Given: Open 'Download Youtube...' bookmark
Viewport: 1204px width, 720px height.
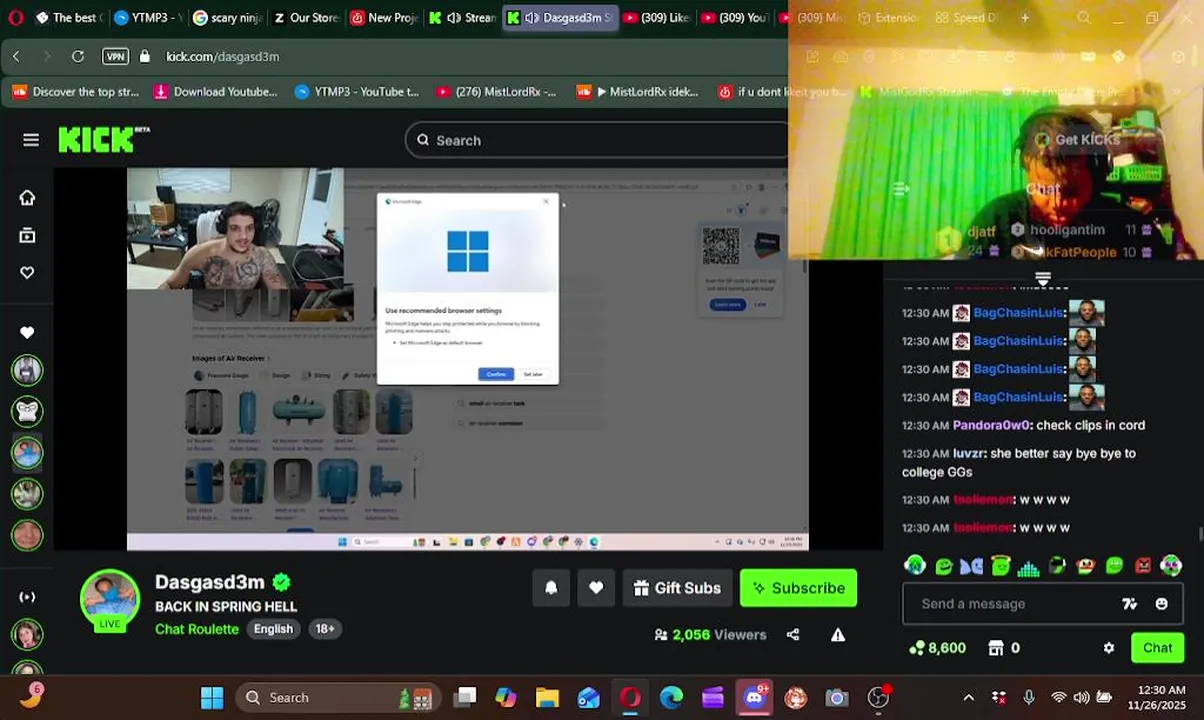Looking at the screenshot, I should tap(215, 92).
